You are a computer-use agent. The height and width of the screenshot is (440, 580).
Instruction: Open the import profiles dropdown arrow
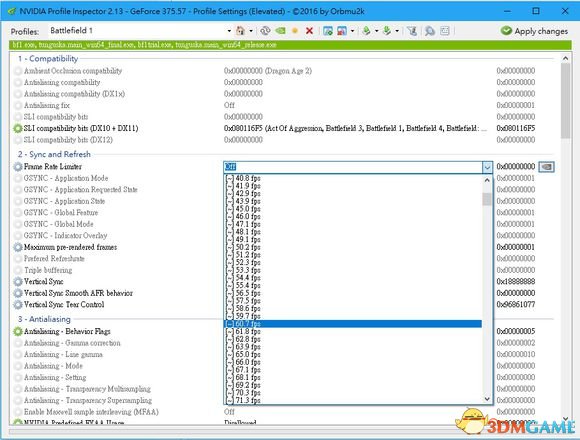pyautogui.click(x=397, y=31)
